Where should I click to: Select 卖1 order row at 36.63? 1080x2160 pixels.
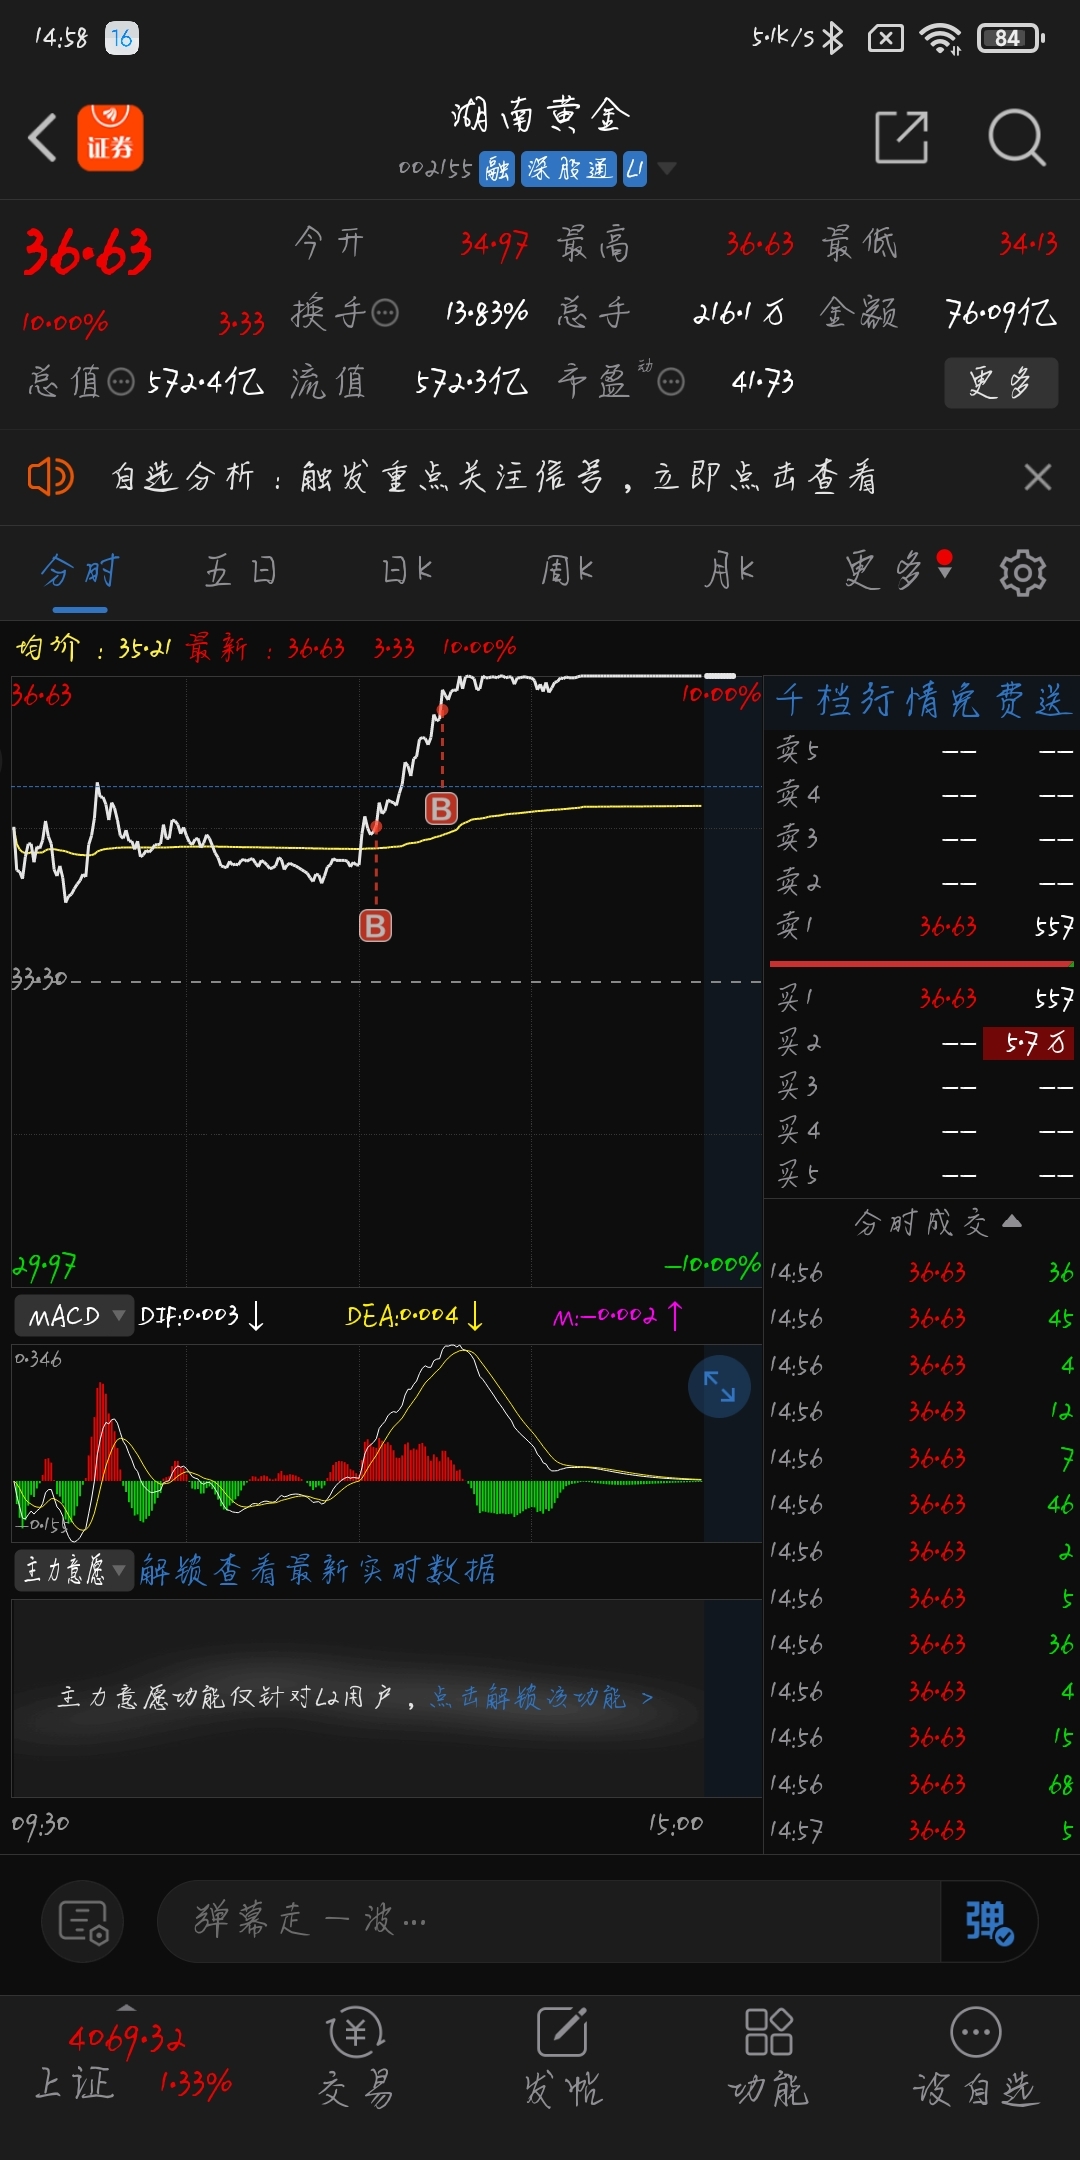[x=923, y=927]
